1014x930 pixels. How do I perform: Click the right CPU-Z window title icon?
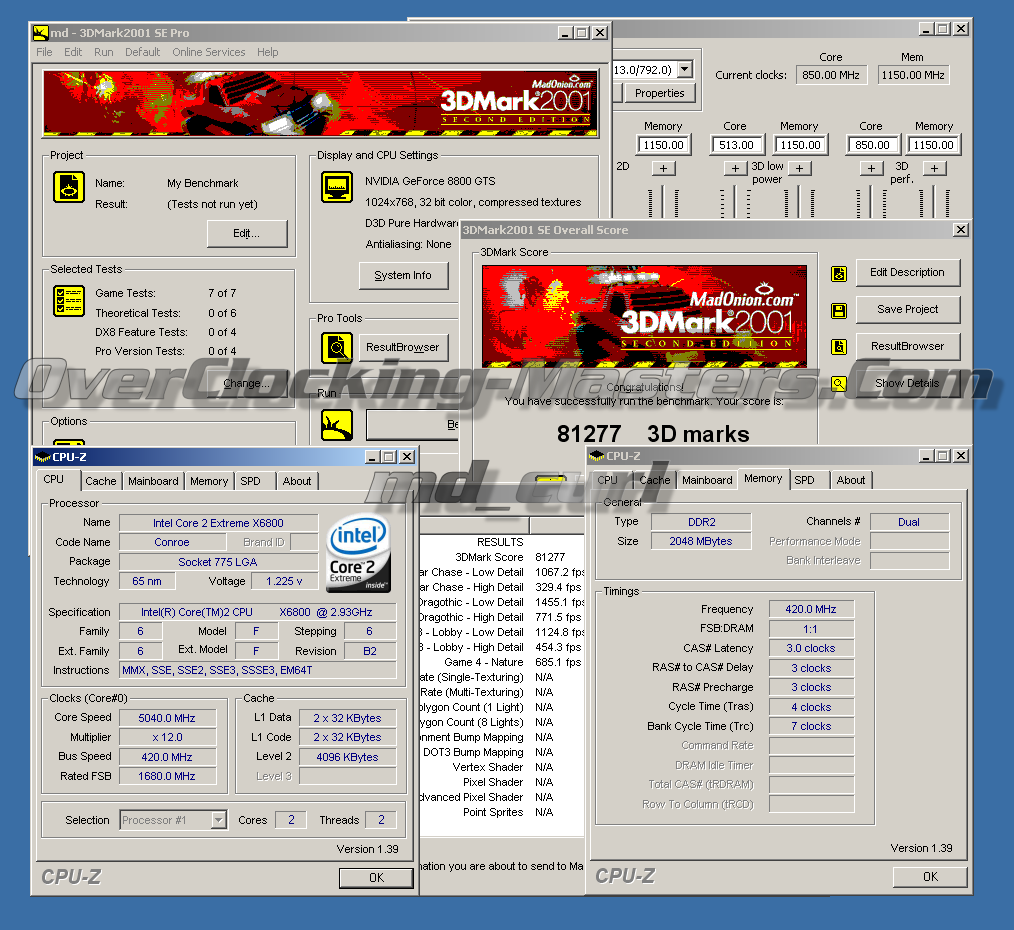[597, 456]
